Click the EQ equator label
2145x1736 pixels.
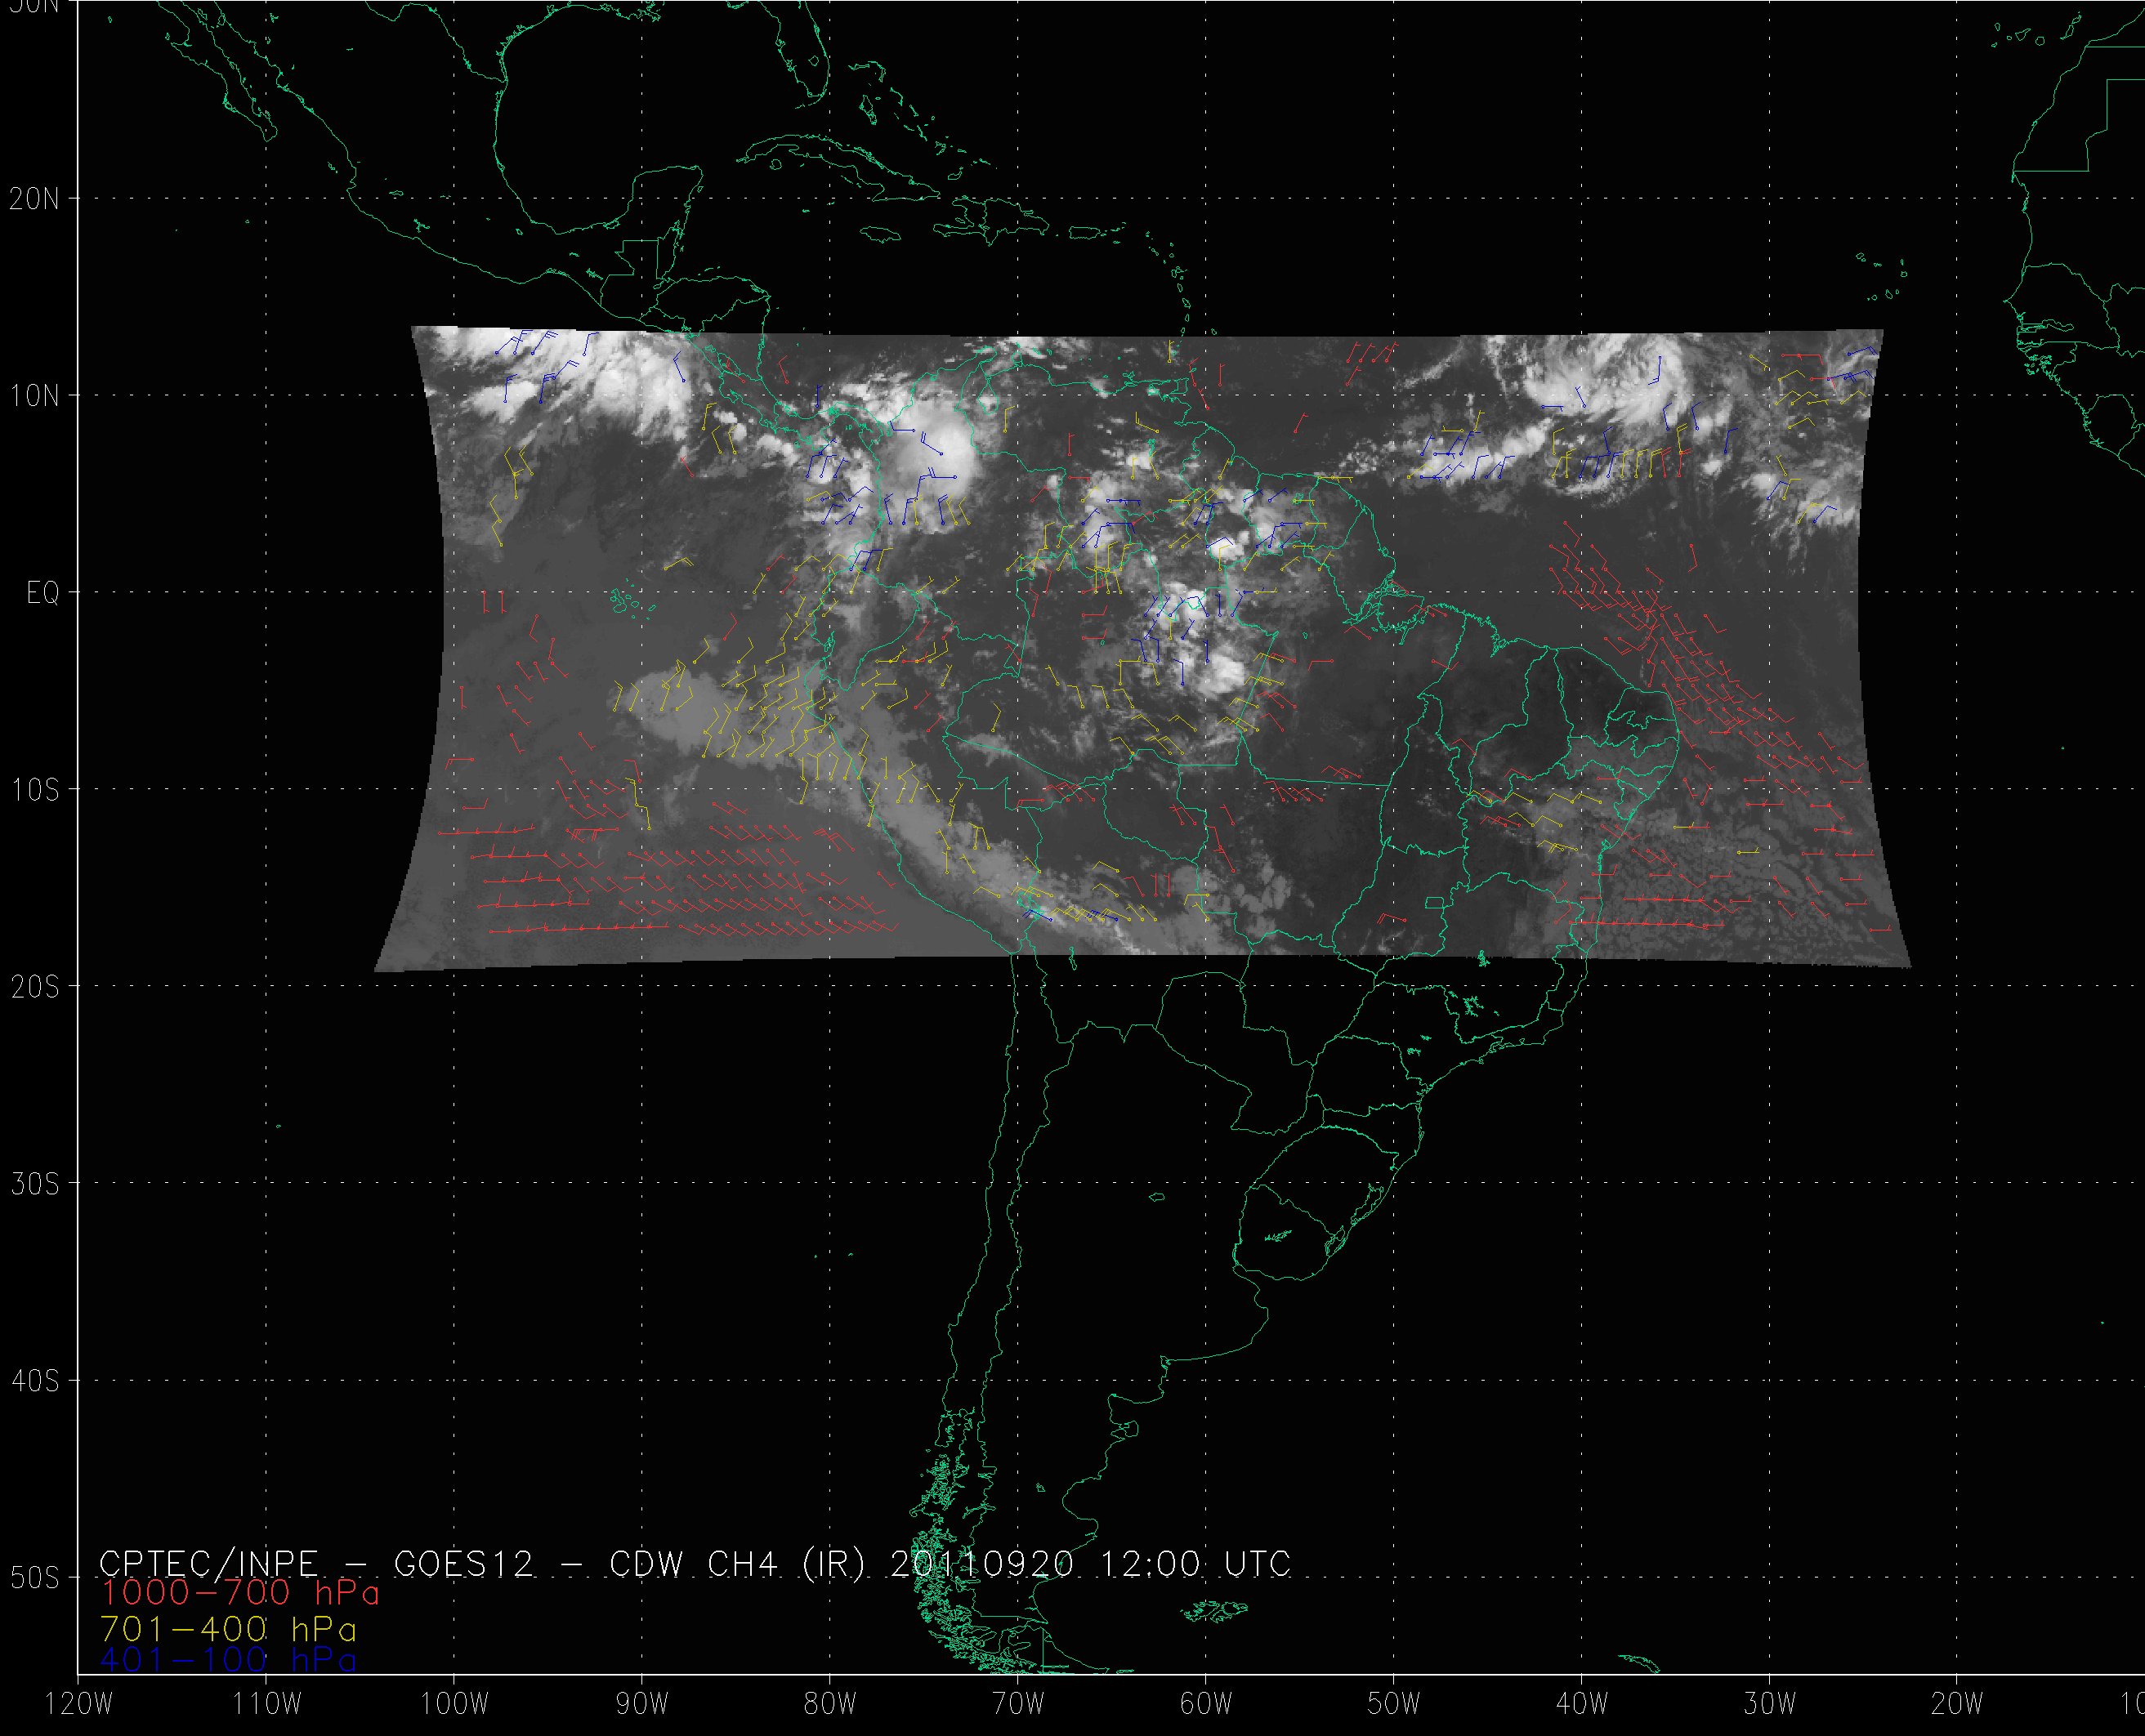(43, 593)
